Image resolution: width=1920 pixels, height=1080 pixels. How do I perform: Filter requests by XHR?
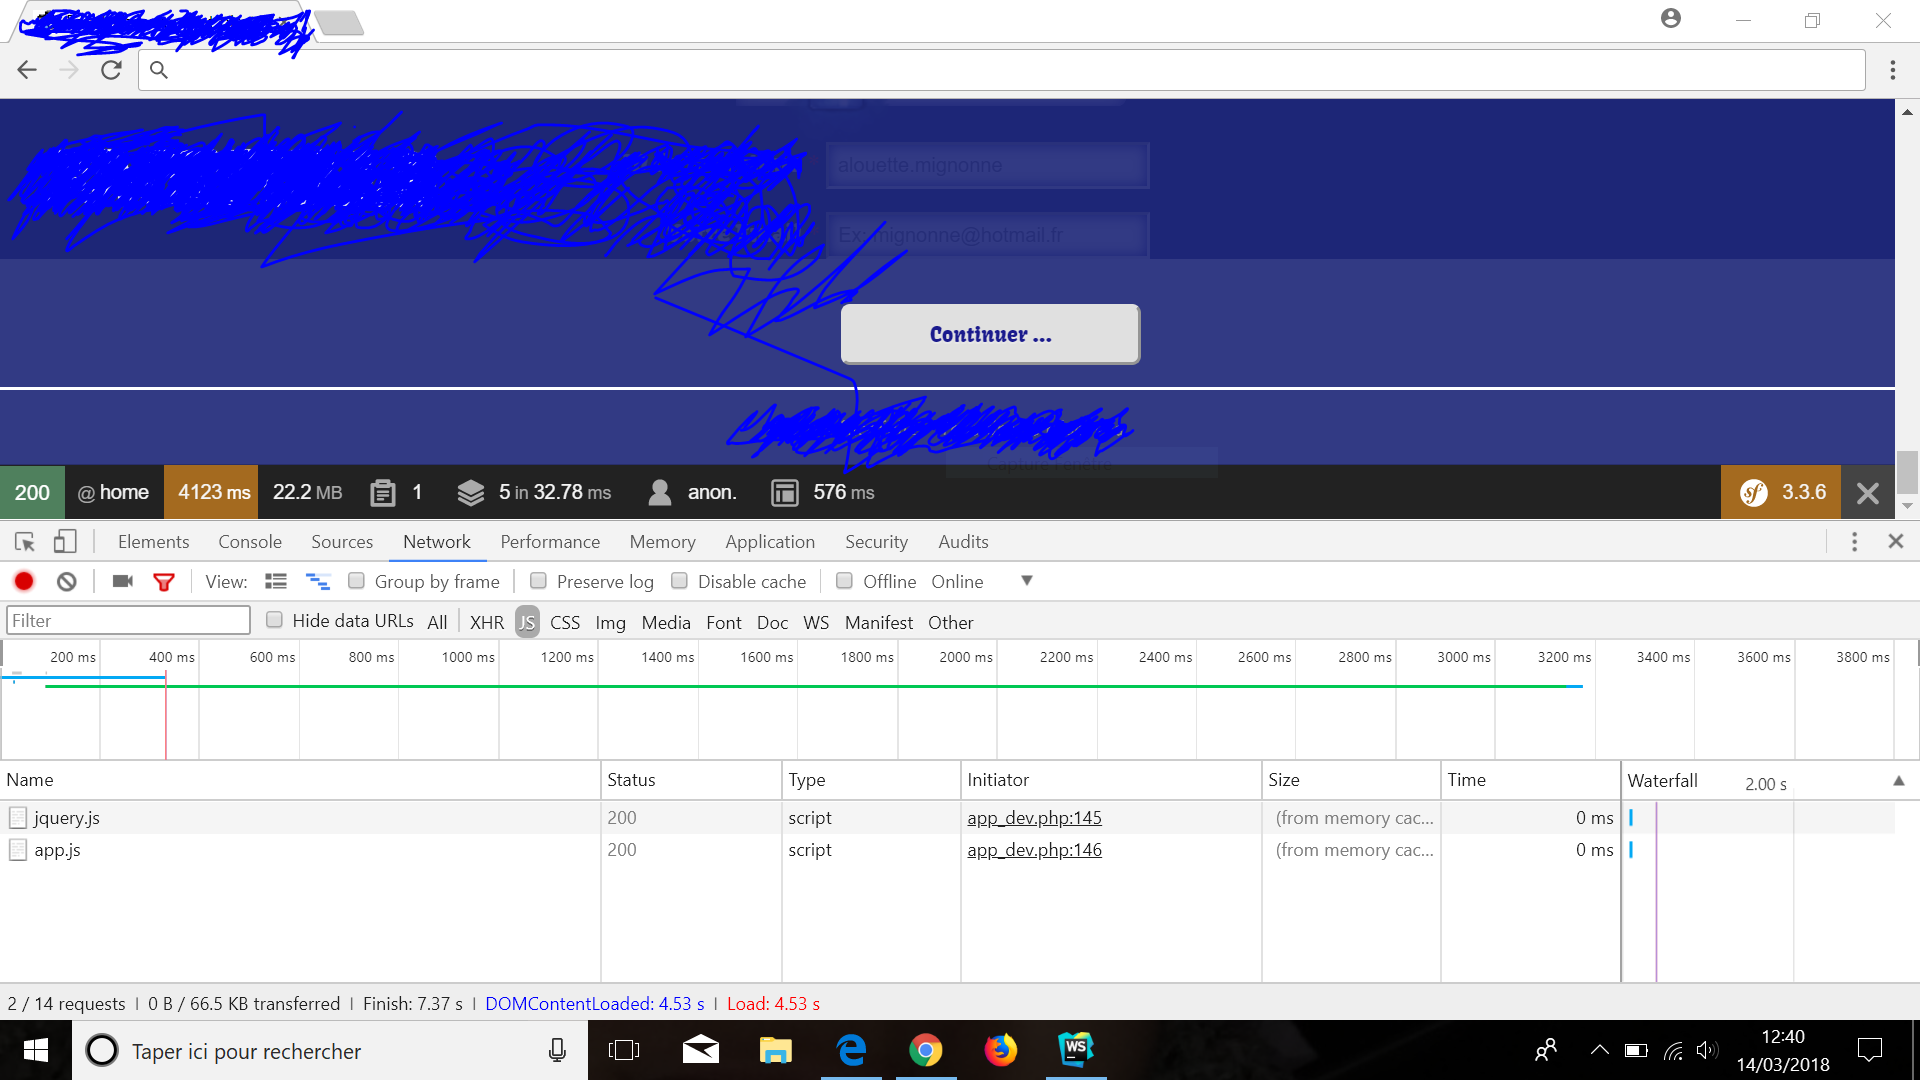(x=487, y=622)
